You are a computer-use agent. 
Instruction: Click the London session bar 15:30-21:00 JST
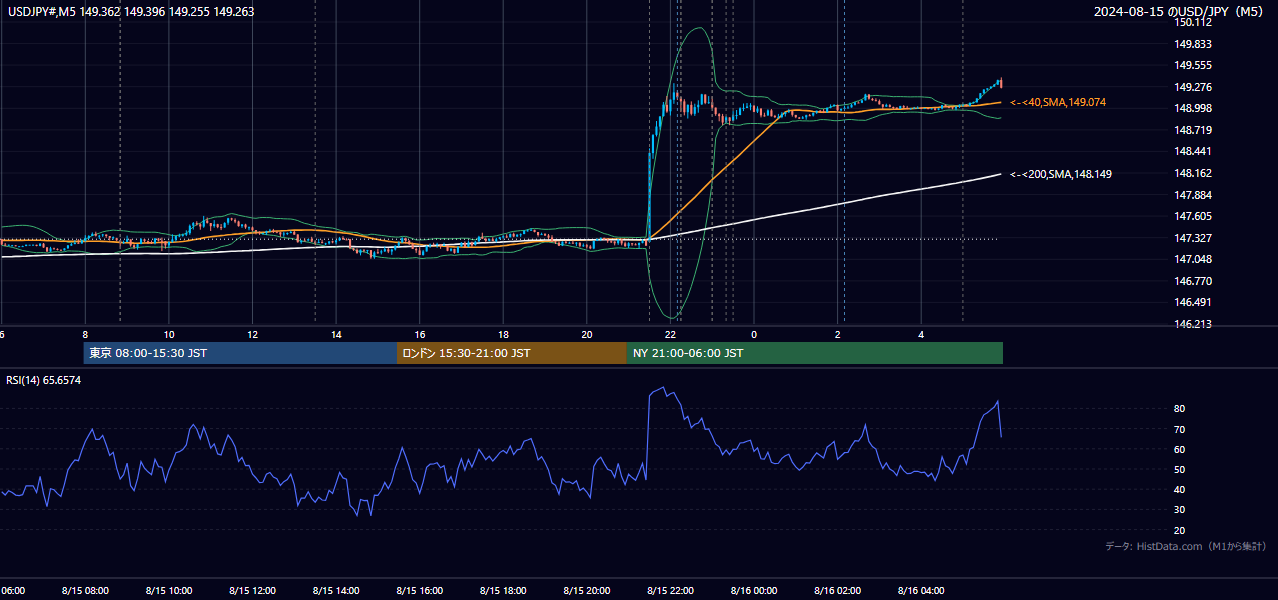[x=512, y=353]
